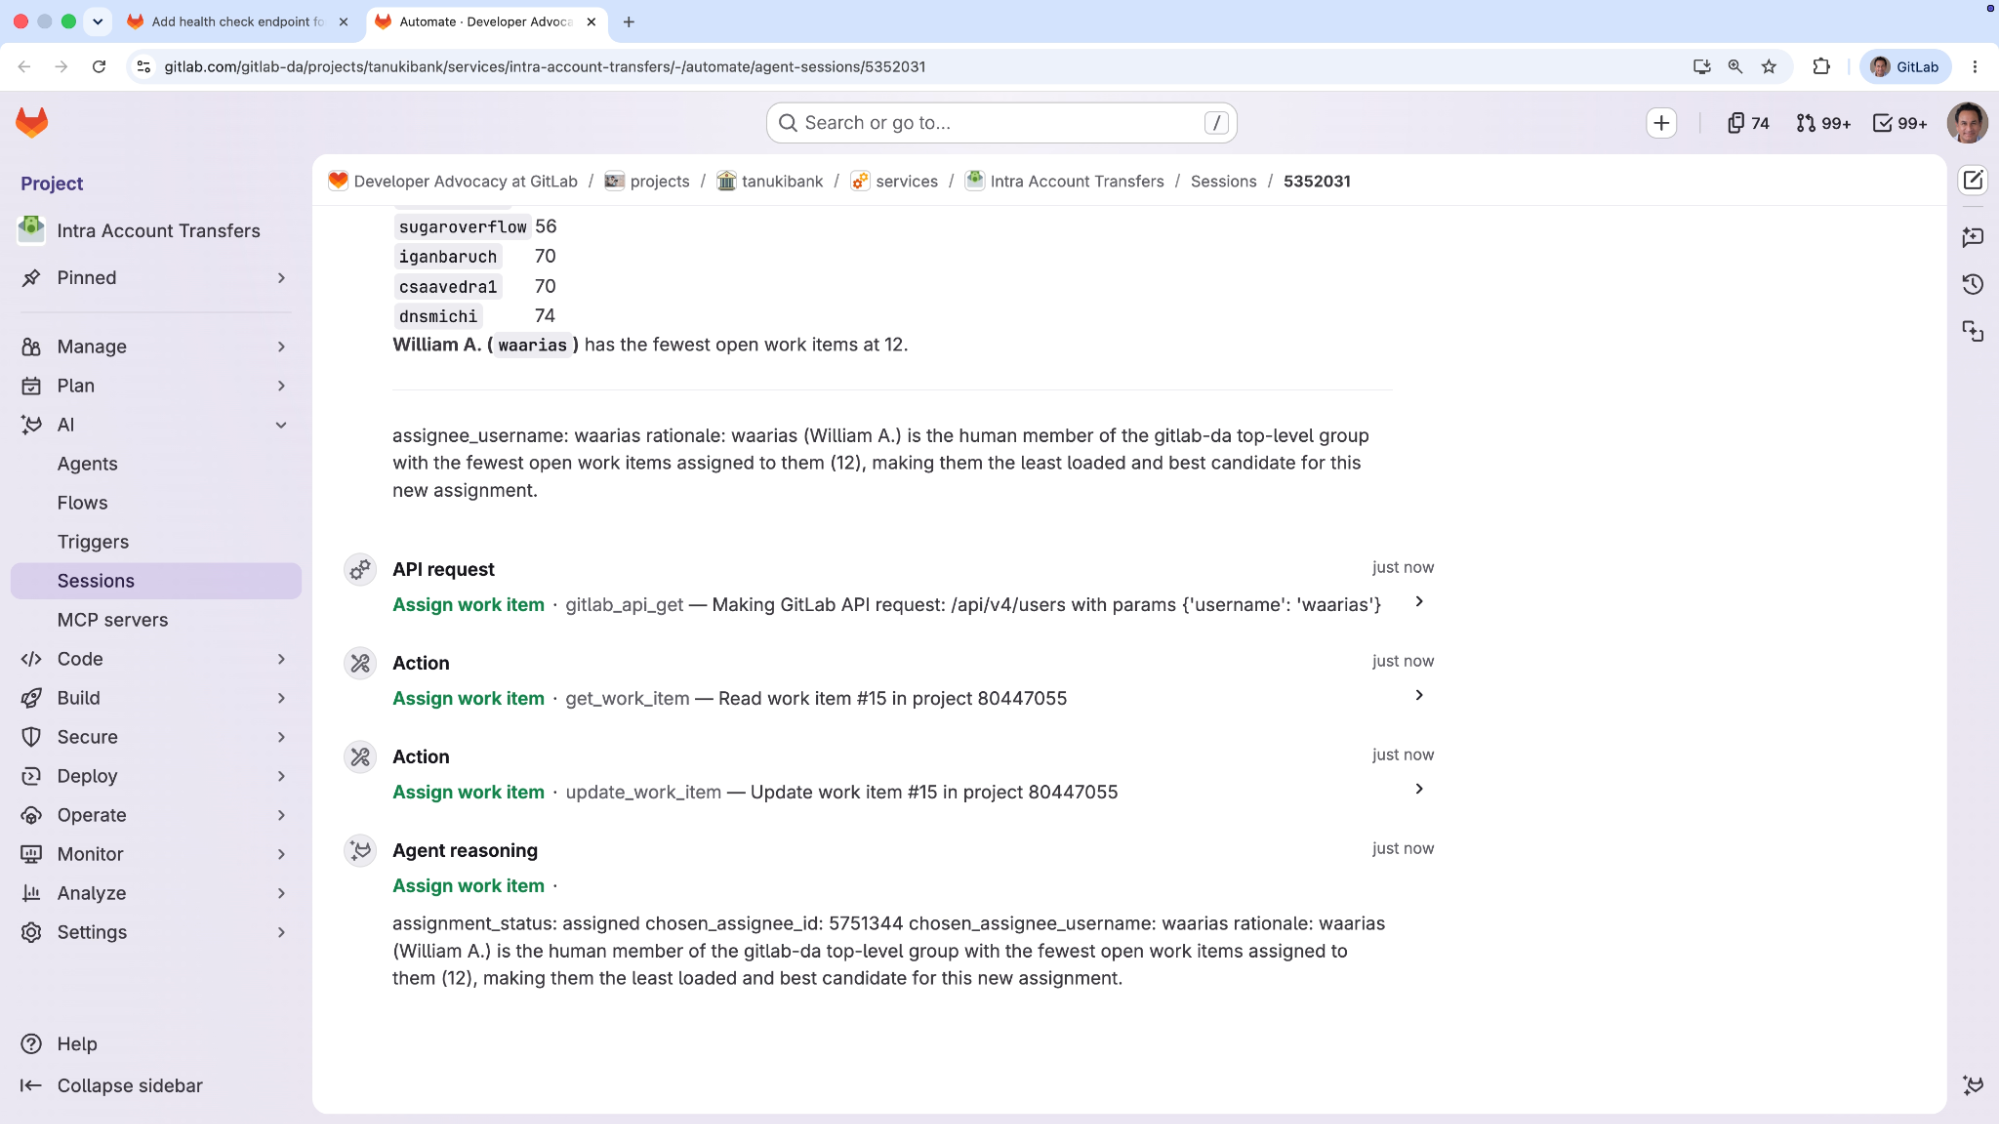Go to Sessions breadcrumb link

coord(1223,181)
